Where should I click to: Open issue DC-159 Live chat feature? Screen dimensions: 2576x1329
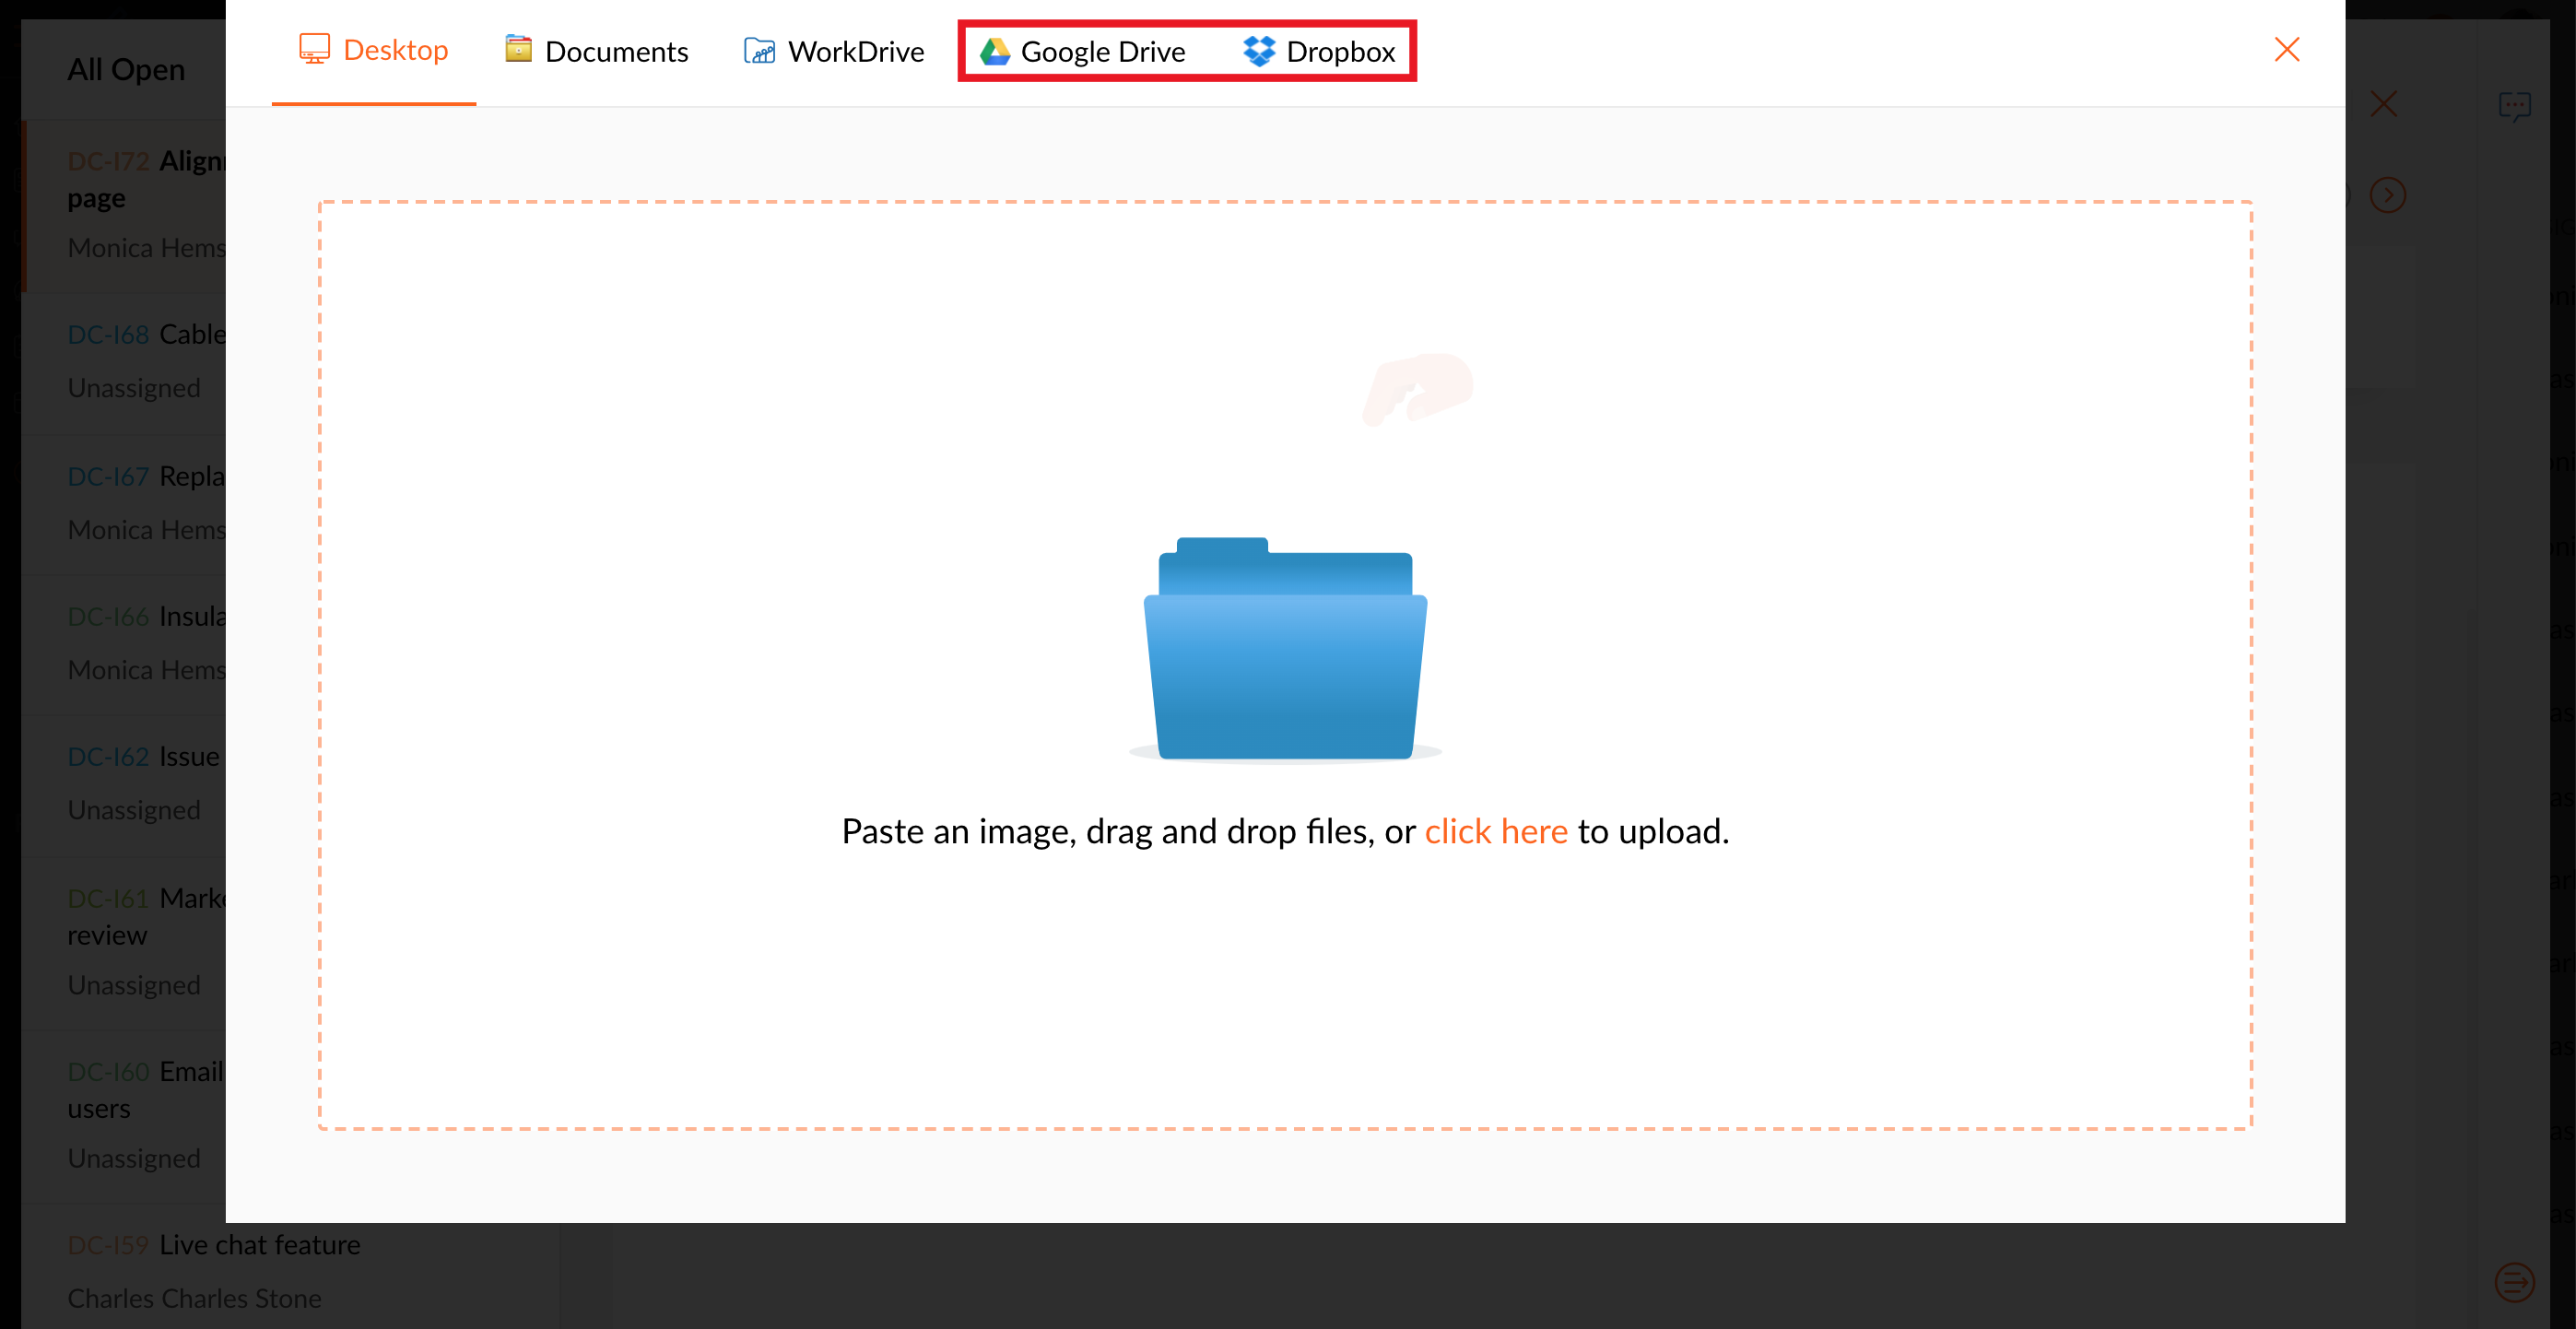259,1245
